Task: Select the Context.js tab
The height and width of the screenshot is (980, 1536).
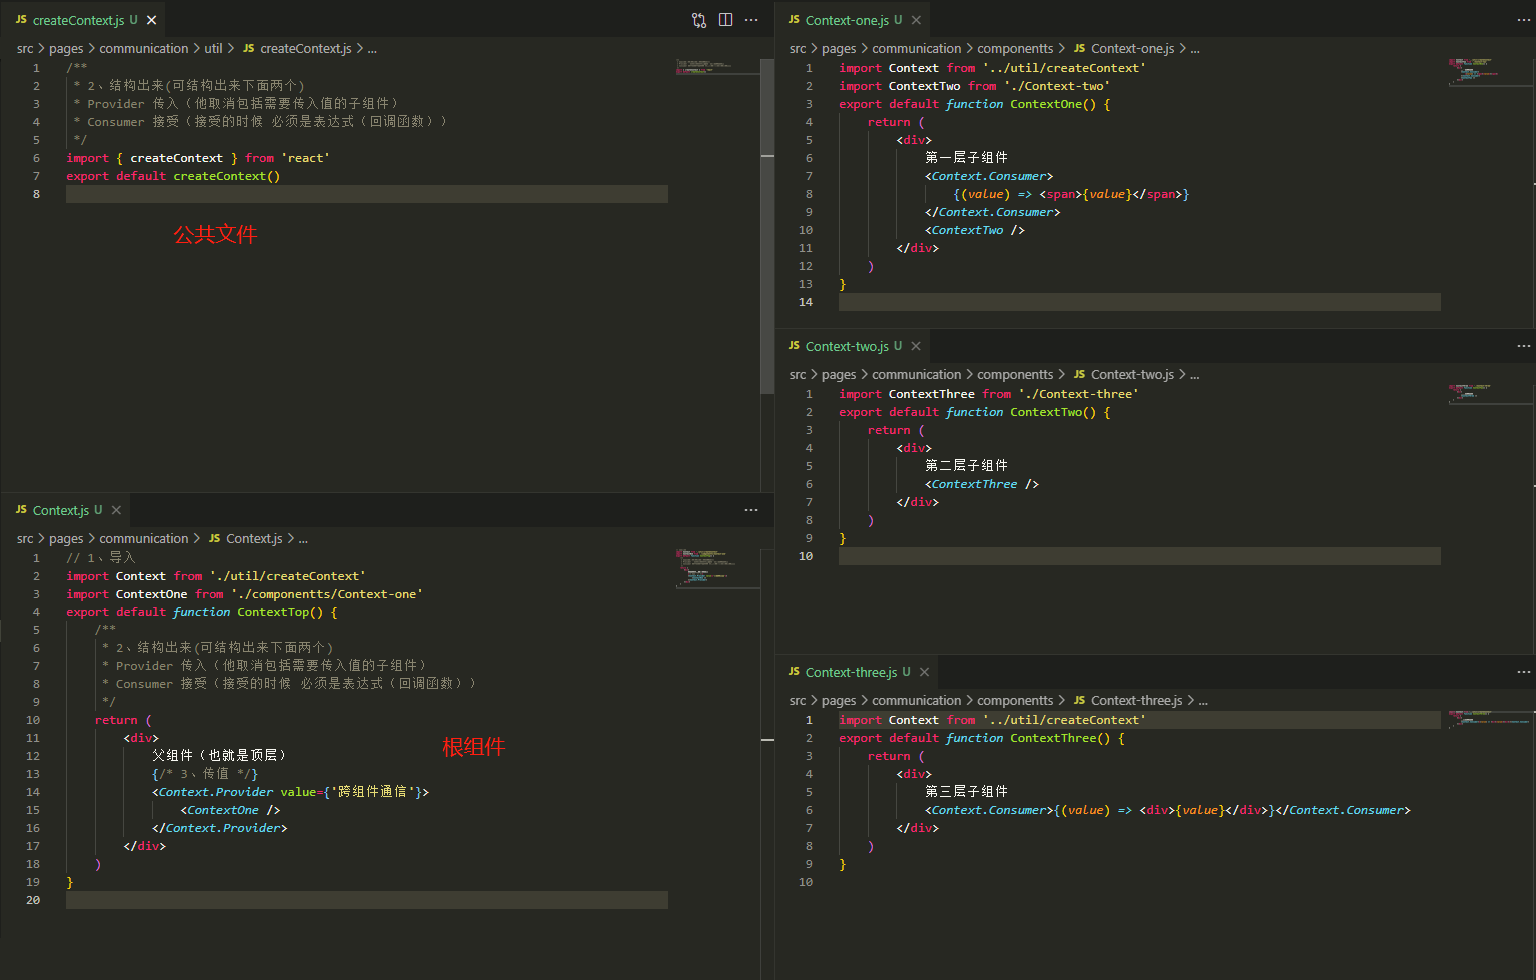Action: (66, 510)
